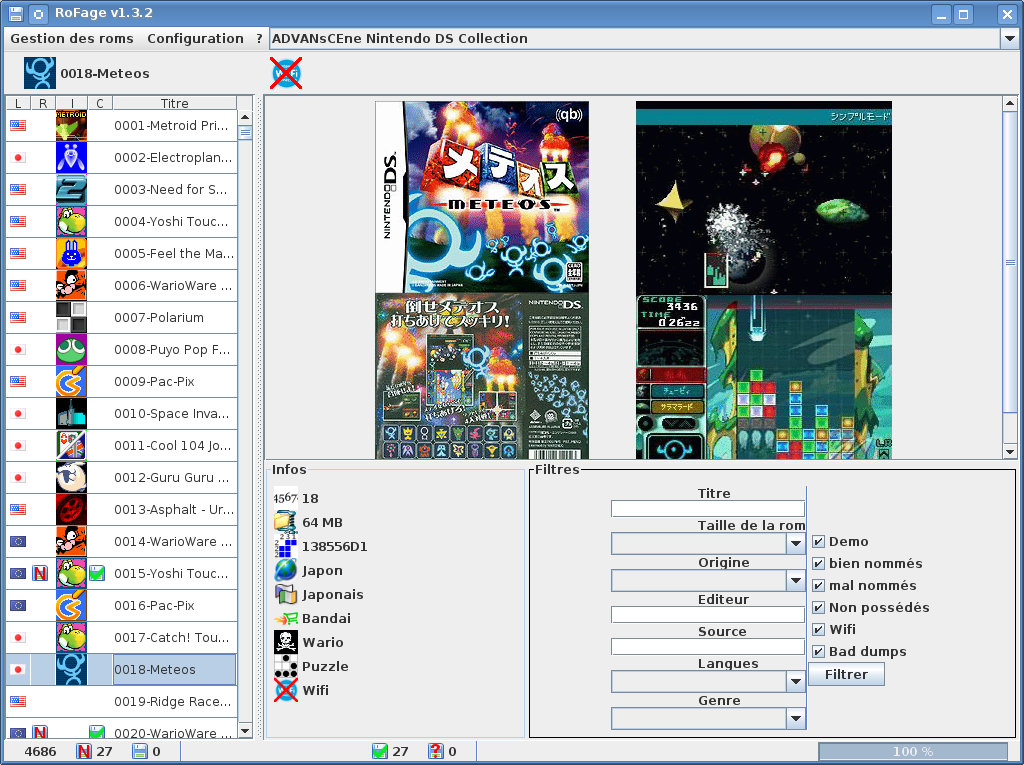
Task: Click the red question mark status icon
Action: [436, 751]
